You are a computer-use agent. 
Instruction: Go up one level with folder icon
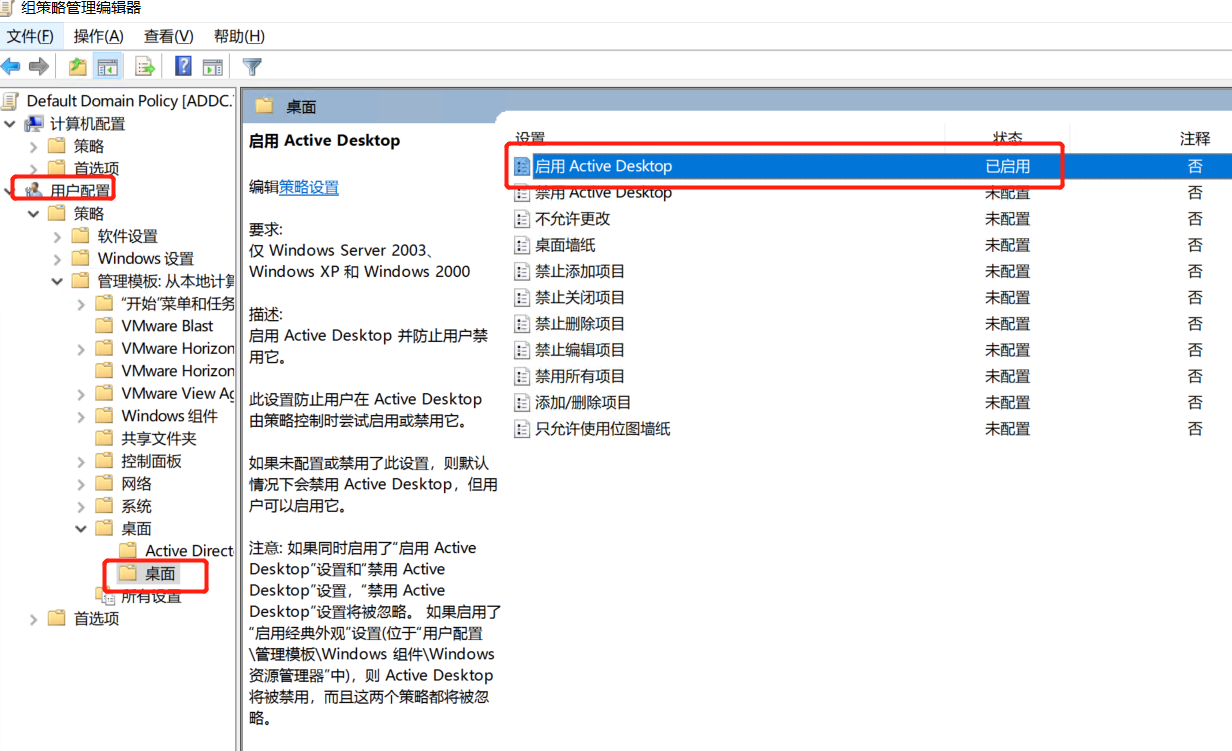click(77, 67)
